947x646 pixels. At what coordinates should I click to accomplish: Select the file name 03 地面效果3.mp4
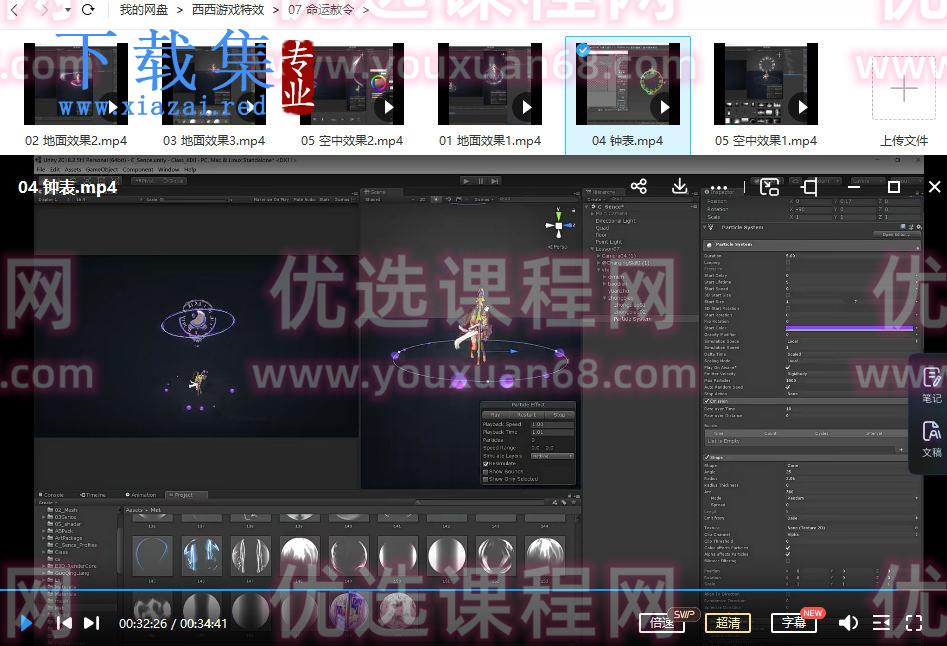[214, 141]
